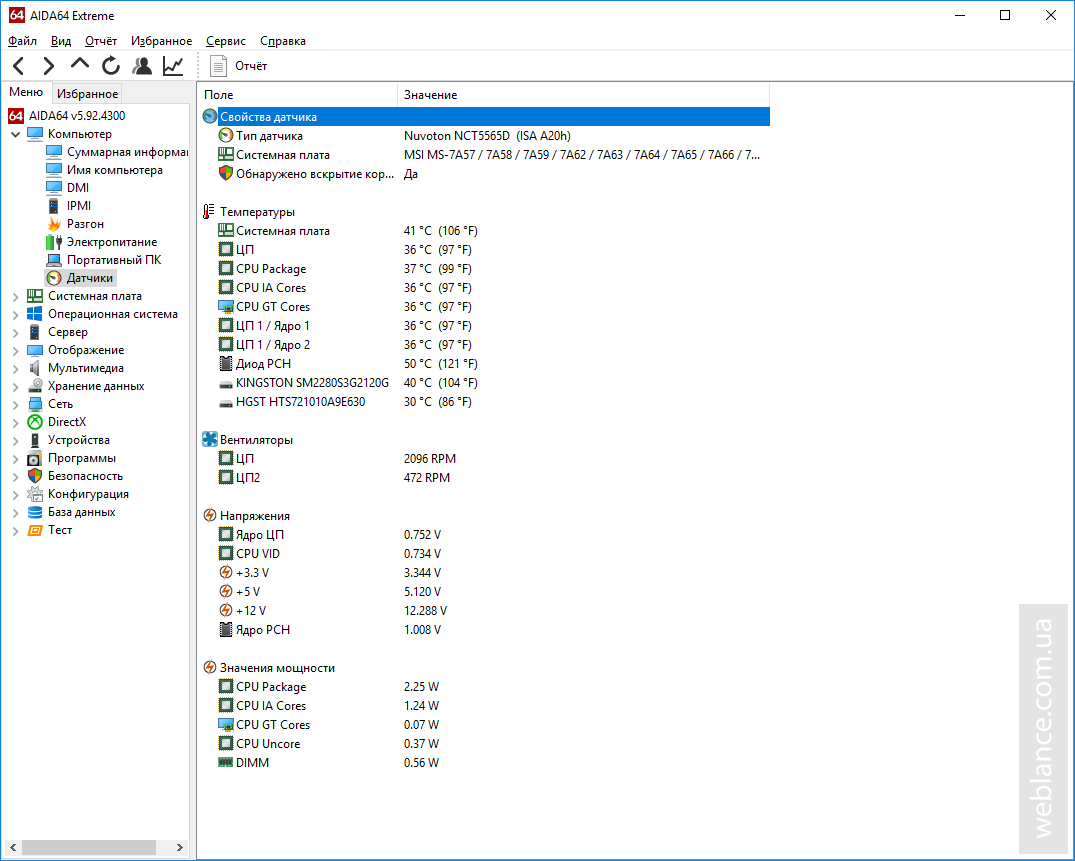The height and width of the screenshot is (861, 1075).
Task: Click the База данных database icon
Action: coord(35,512)
